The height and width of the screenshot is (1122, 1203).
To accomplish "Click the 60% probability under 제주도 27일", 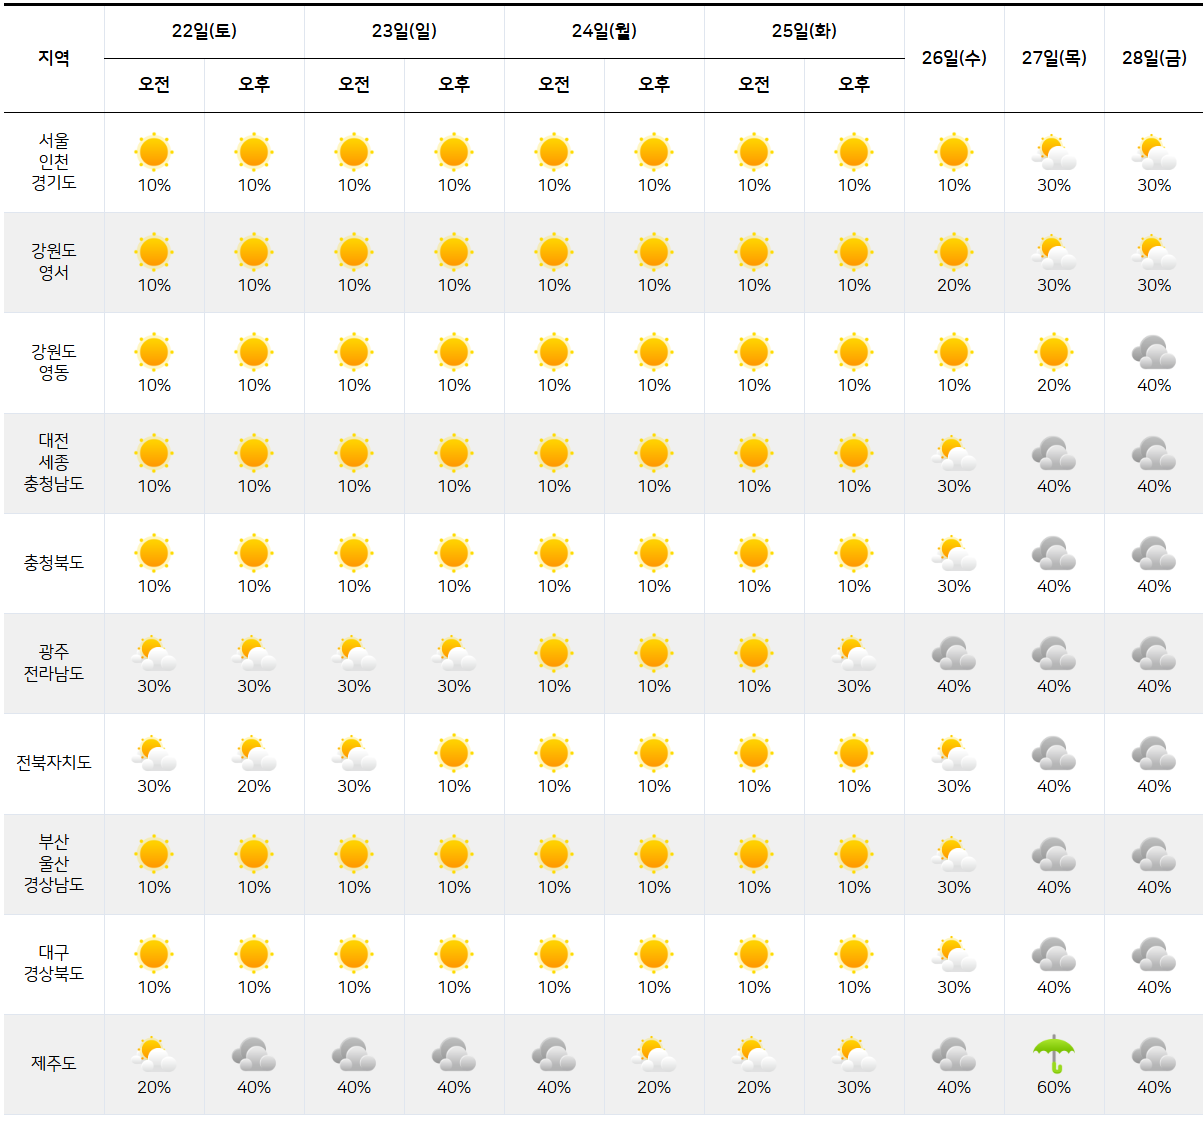I will [1054, 1086].
